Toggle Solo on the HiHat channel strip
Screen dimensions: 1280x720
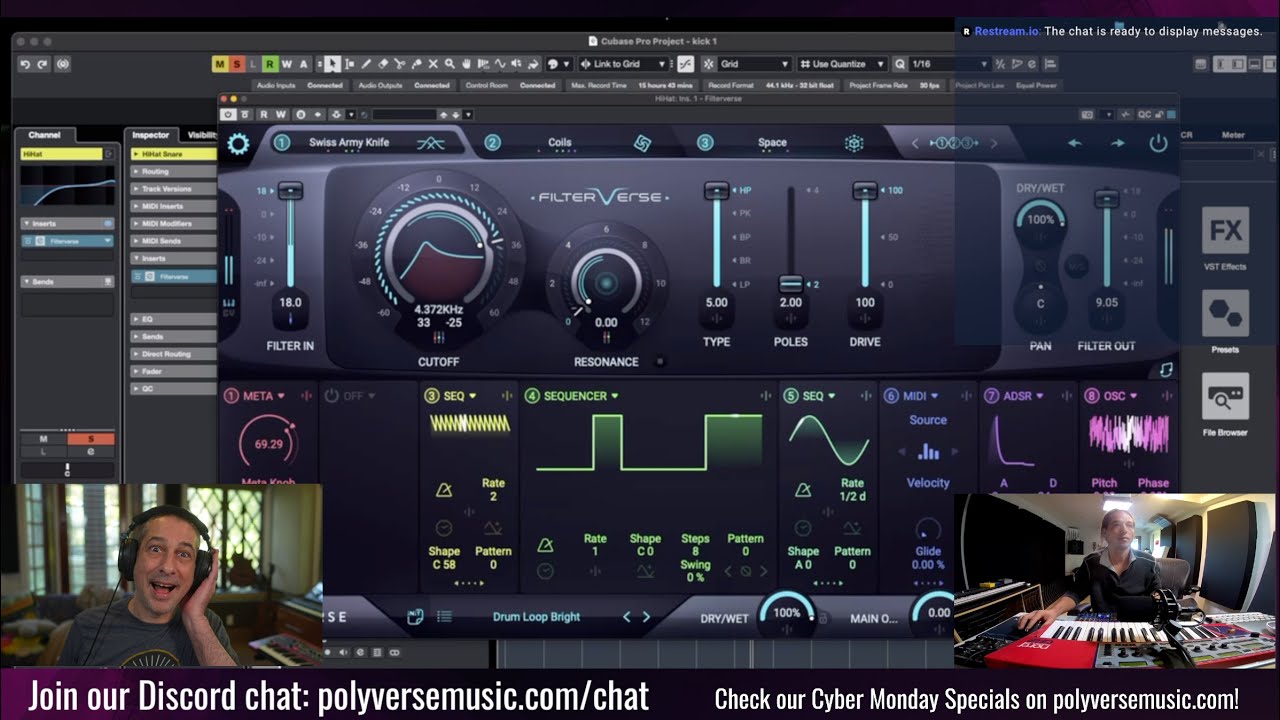pyautogui.click(x=90, y=439)
